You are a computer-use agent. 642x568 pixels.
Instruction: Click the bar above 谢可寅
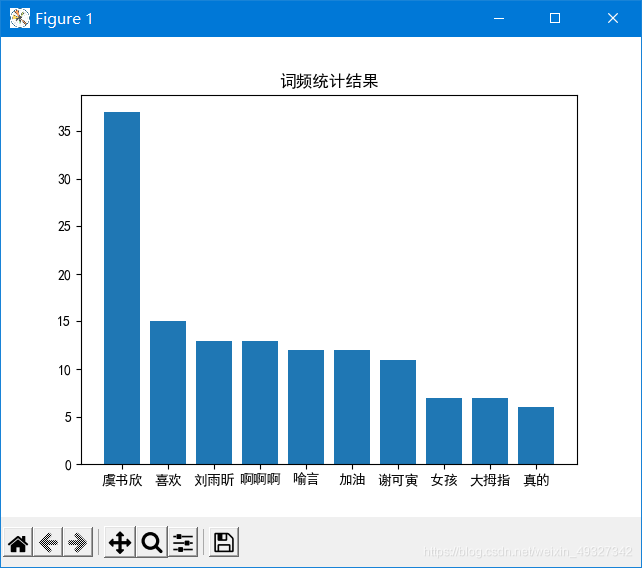398,412
